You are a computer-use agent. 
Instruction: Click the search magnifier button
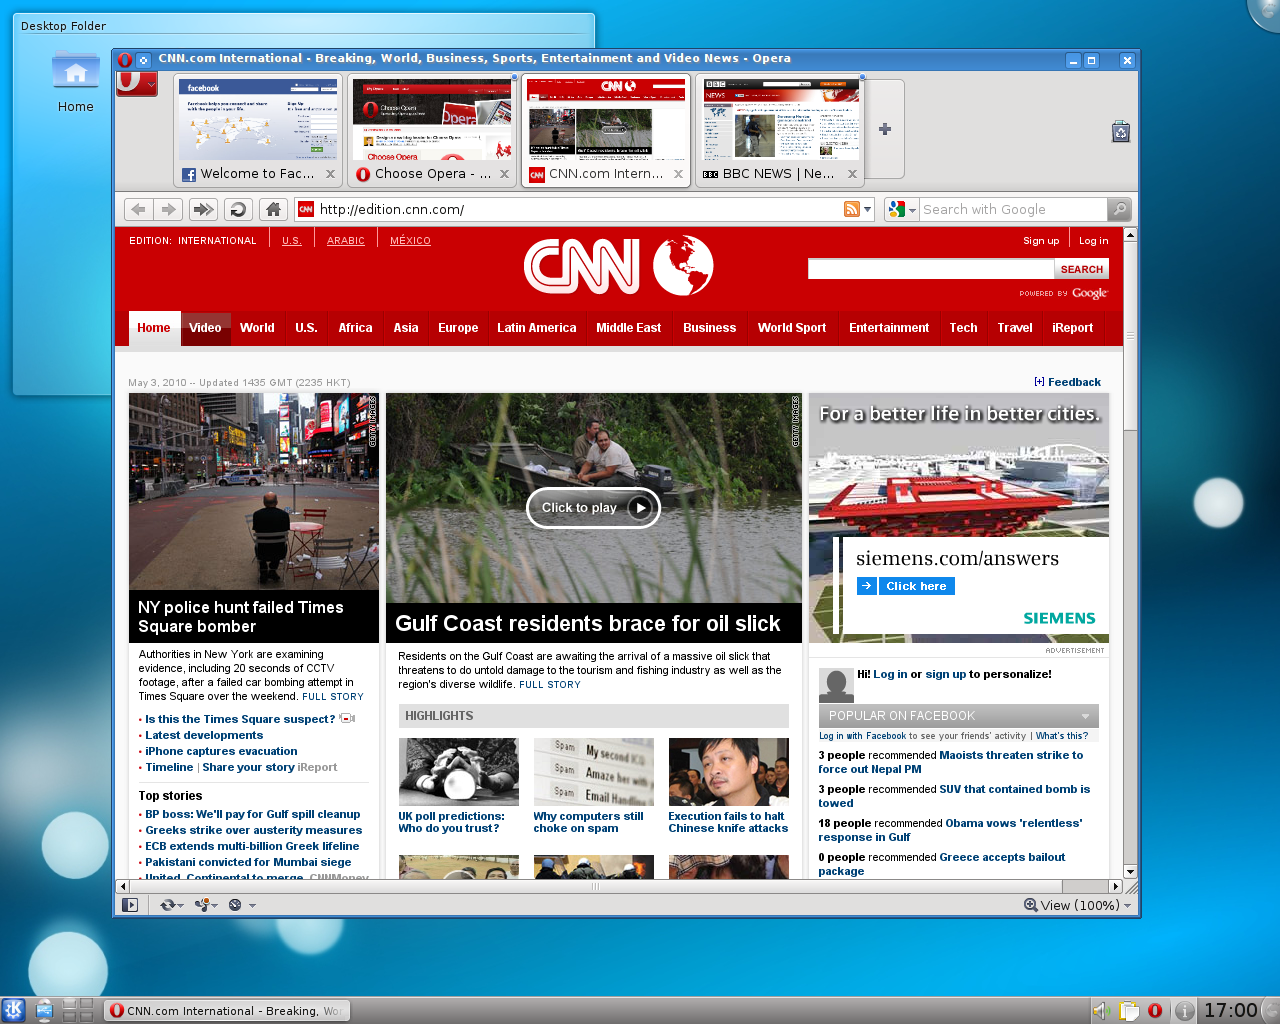[1120, 209]
